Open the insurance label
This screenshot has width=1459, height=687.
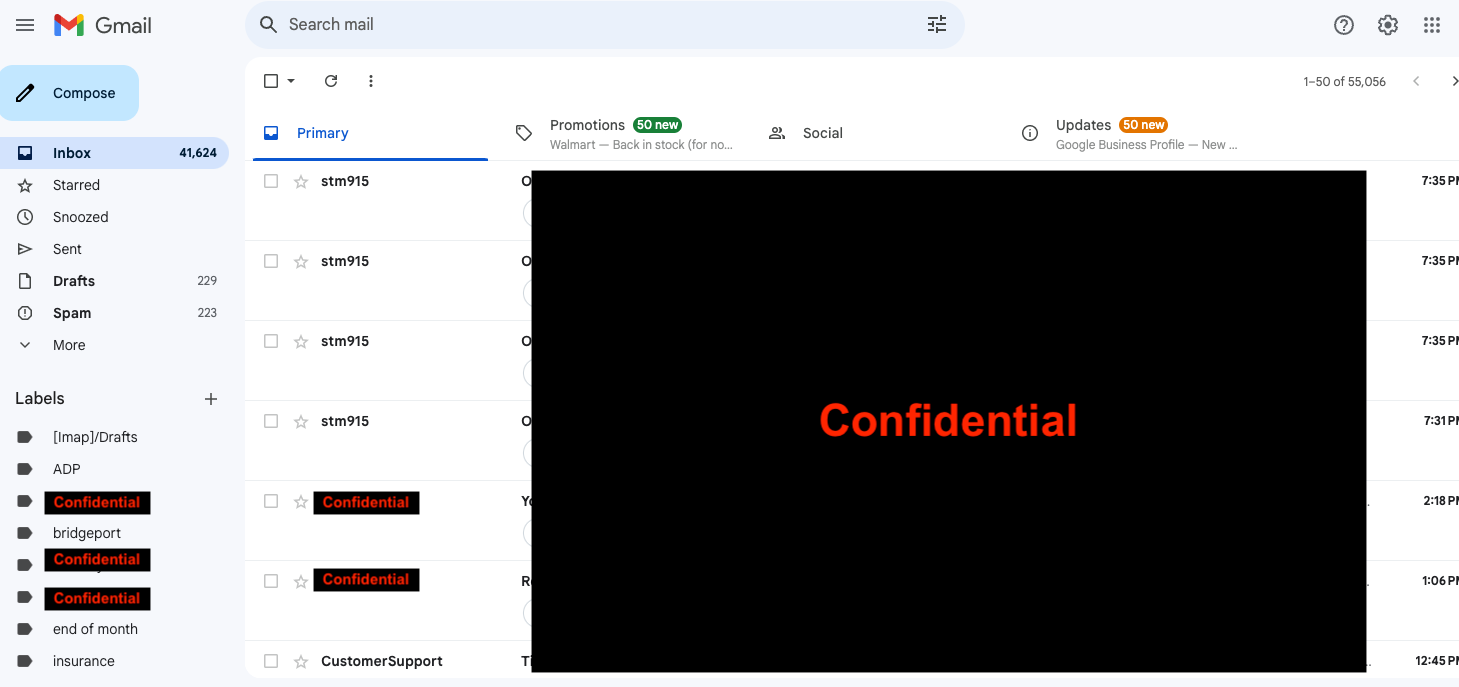84,661
